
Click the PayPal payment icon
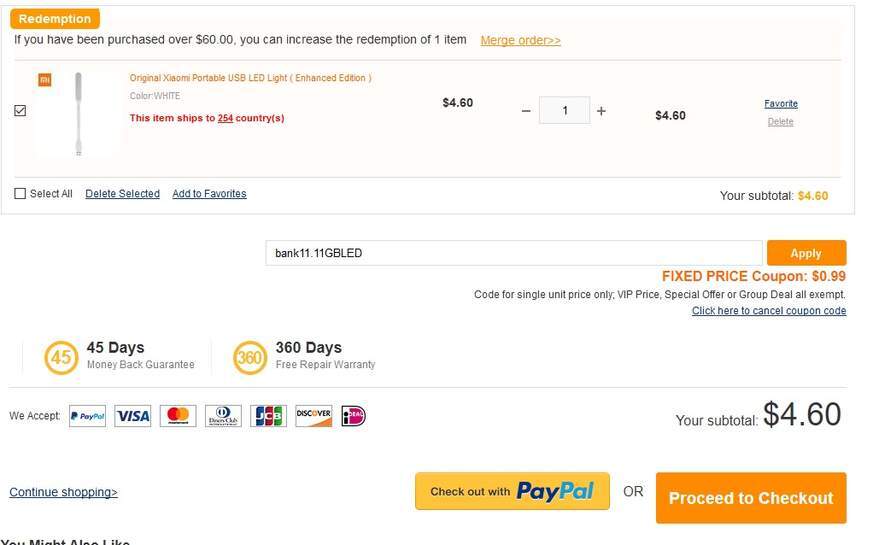[87, 416]
